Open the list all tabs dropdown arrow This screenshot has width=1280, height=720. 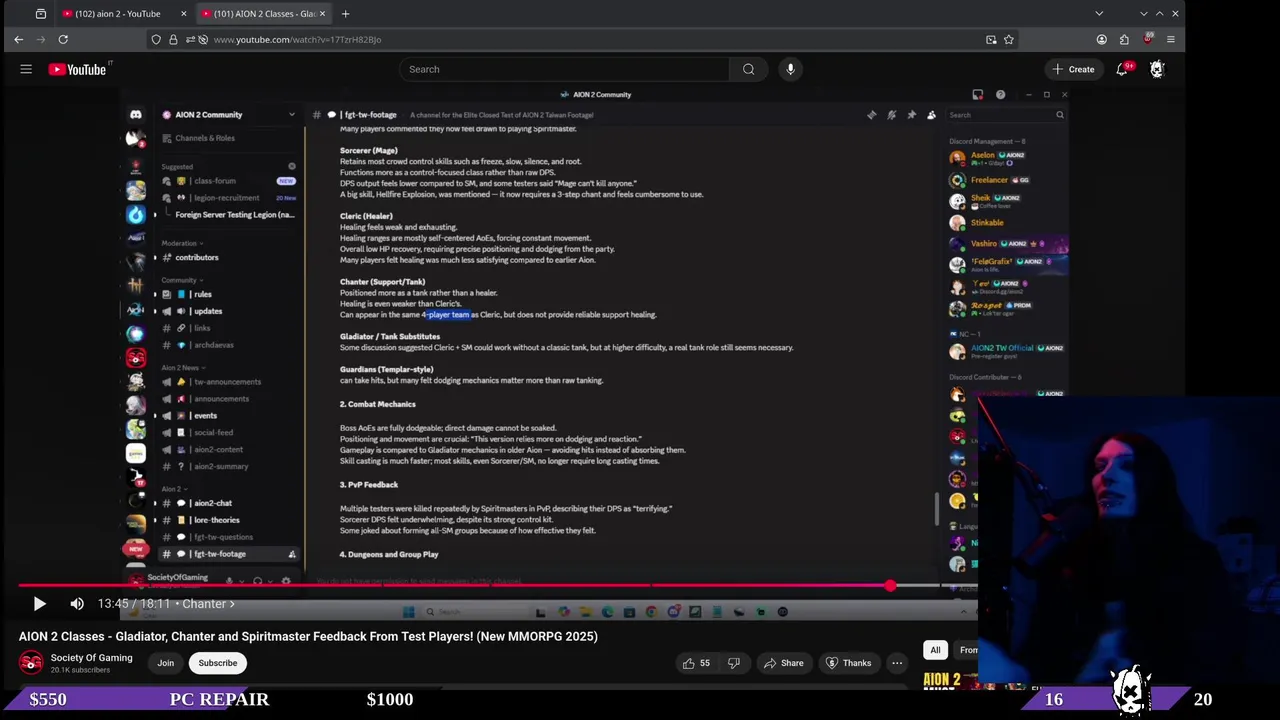point(1099,14)
